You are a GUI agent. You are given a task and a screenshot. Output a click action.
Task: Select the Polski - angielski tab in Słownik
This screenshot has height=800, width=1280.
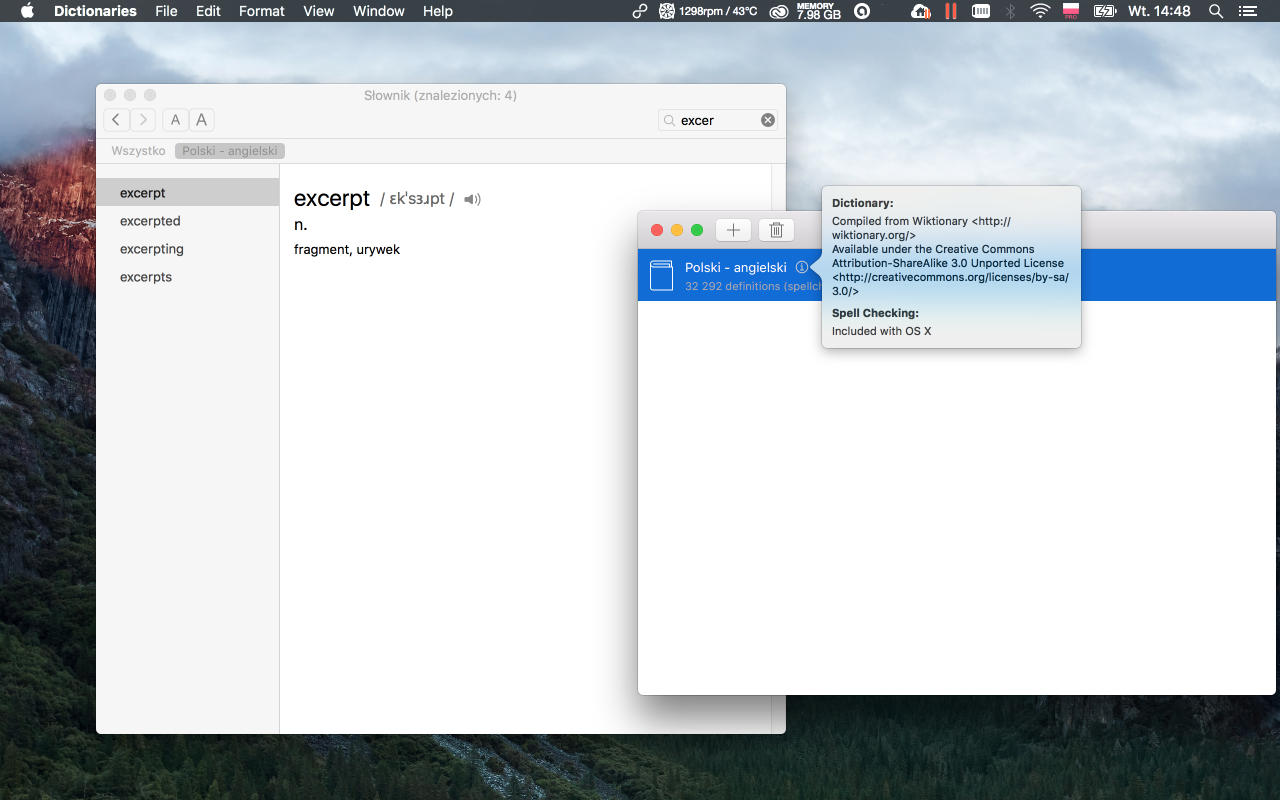230,151
